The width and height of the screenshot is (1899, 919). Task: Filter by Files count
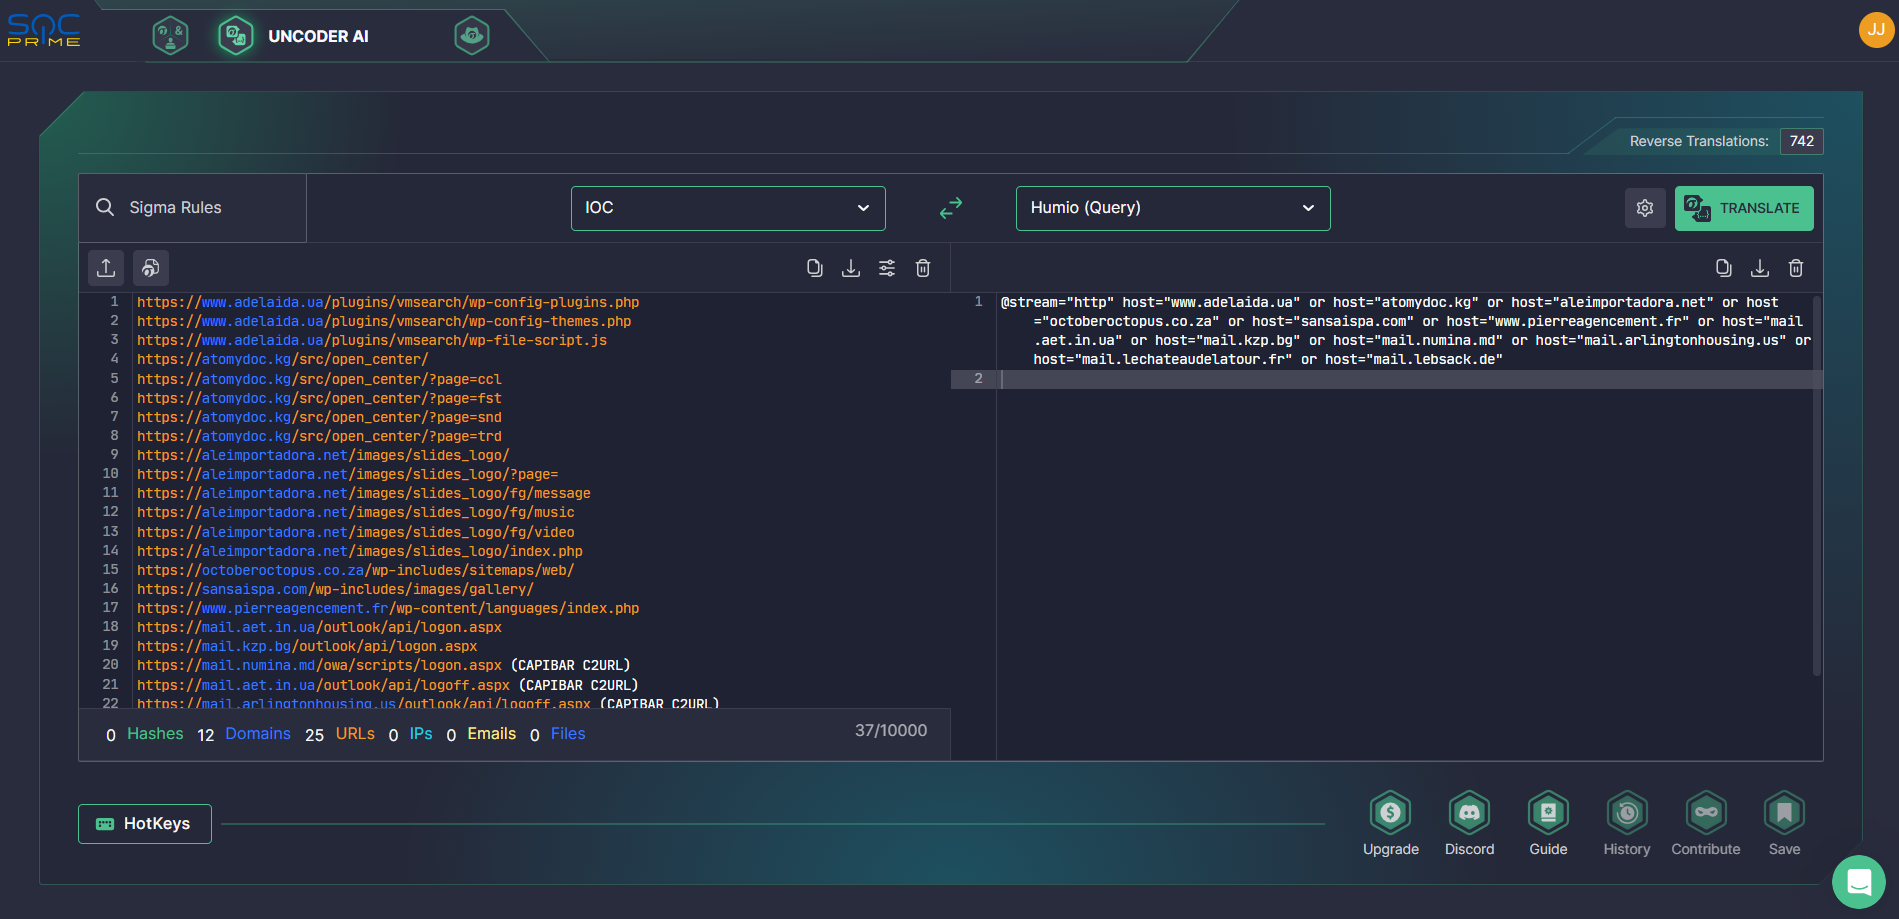click(x=558, y=734)
